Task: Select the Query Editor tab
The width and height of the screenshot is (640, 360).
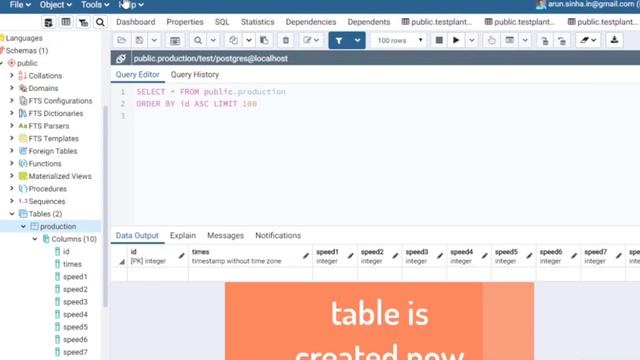Action: point(138,75)
